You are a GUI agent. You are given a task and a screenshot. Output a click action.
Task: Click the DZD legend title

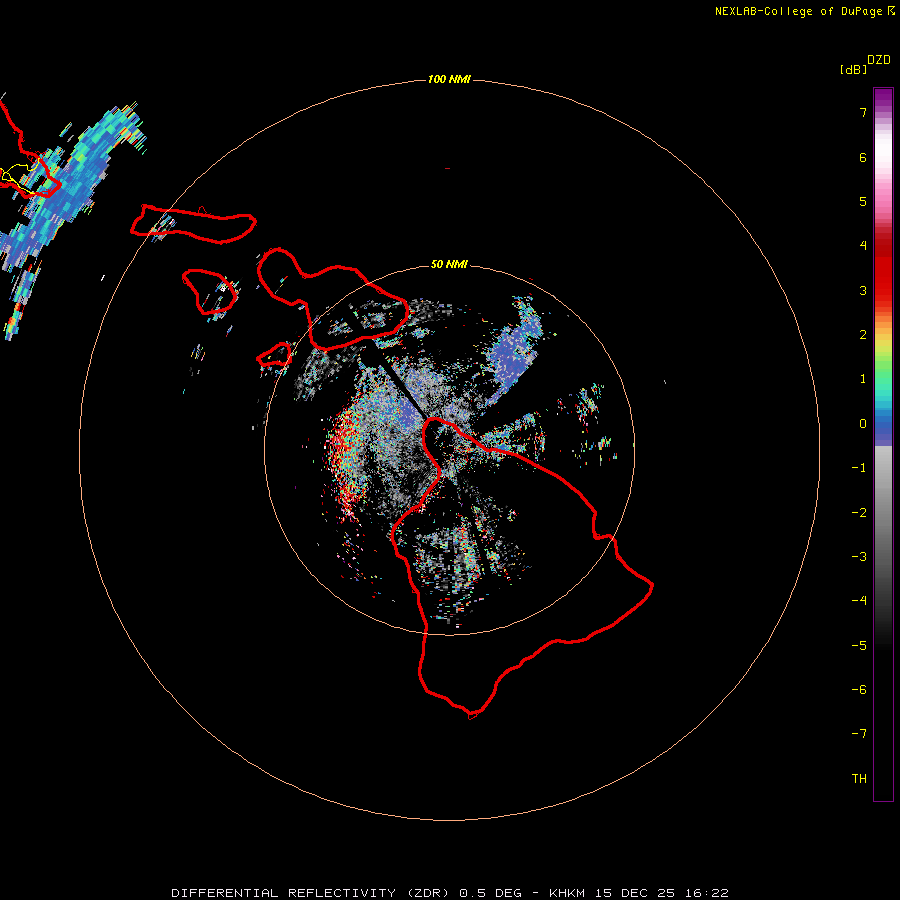click(879, 60)
